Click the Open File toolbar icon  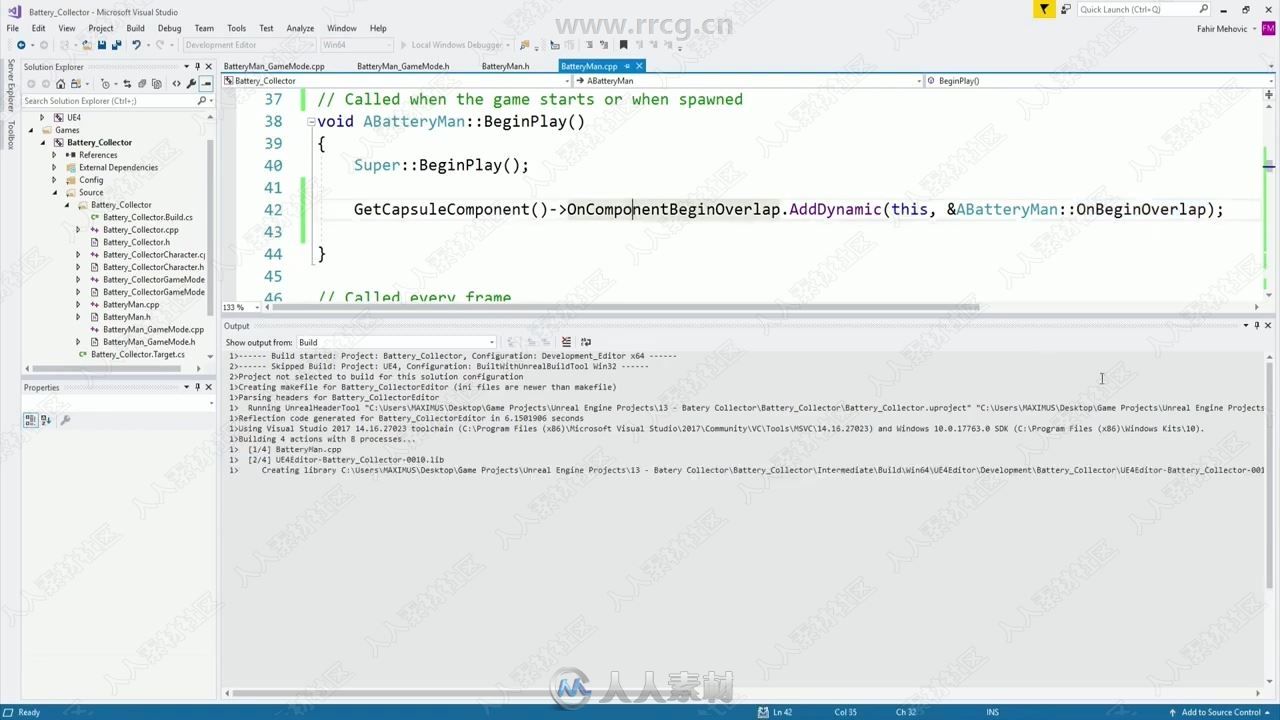coord(87,45)
